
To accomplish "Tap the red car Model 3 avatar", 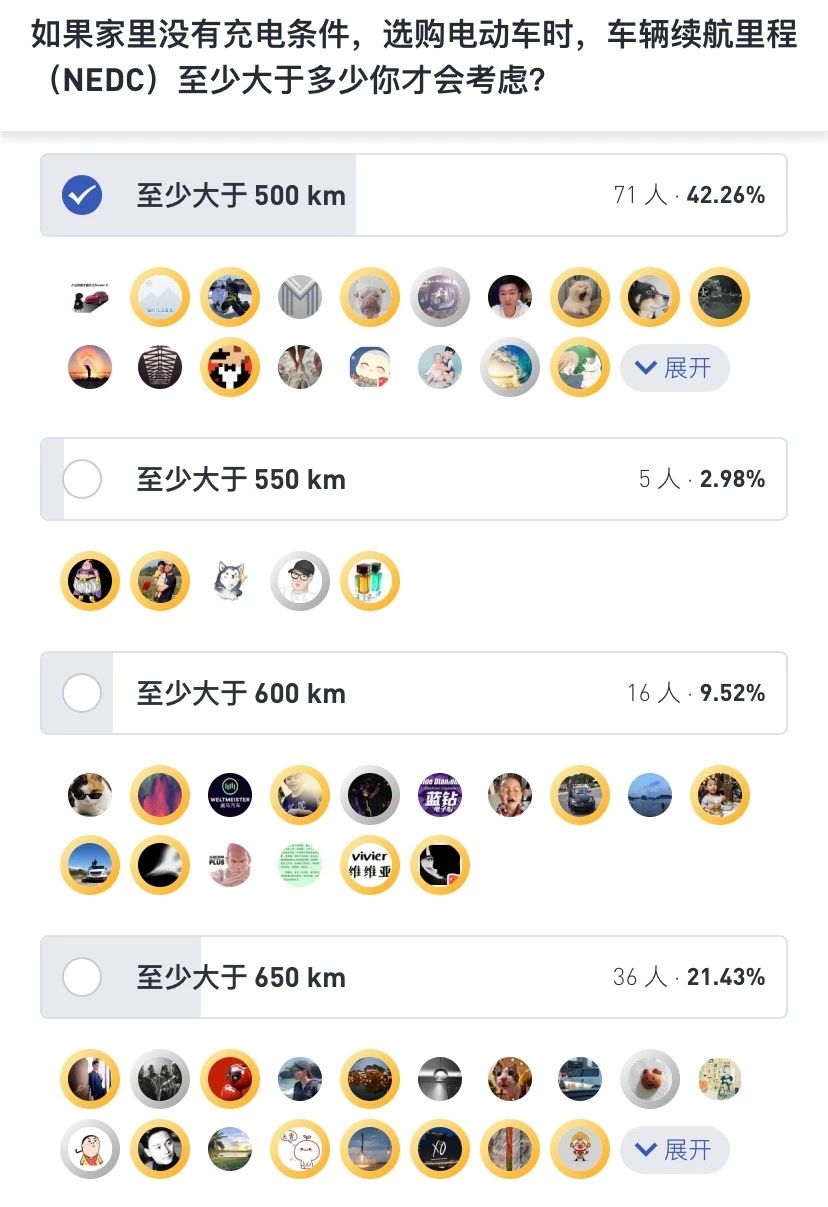I will [90, 297].
